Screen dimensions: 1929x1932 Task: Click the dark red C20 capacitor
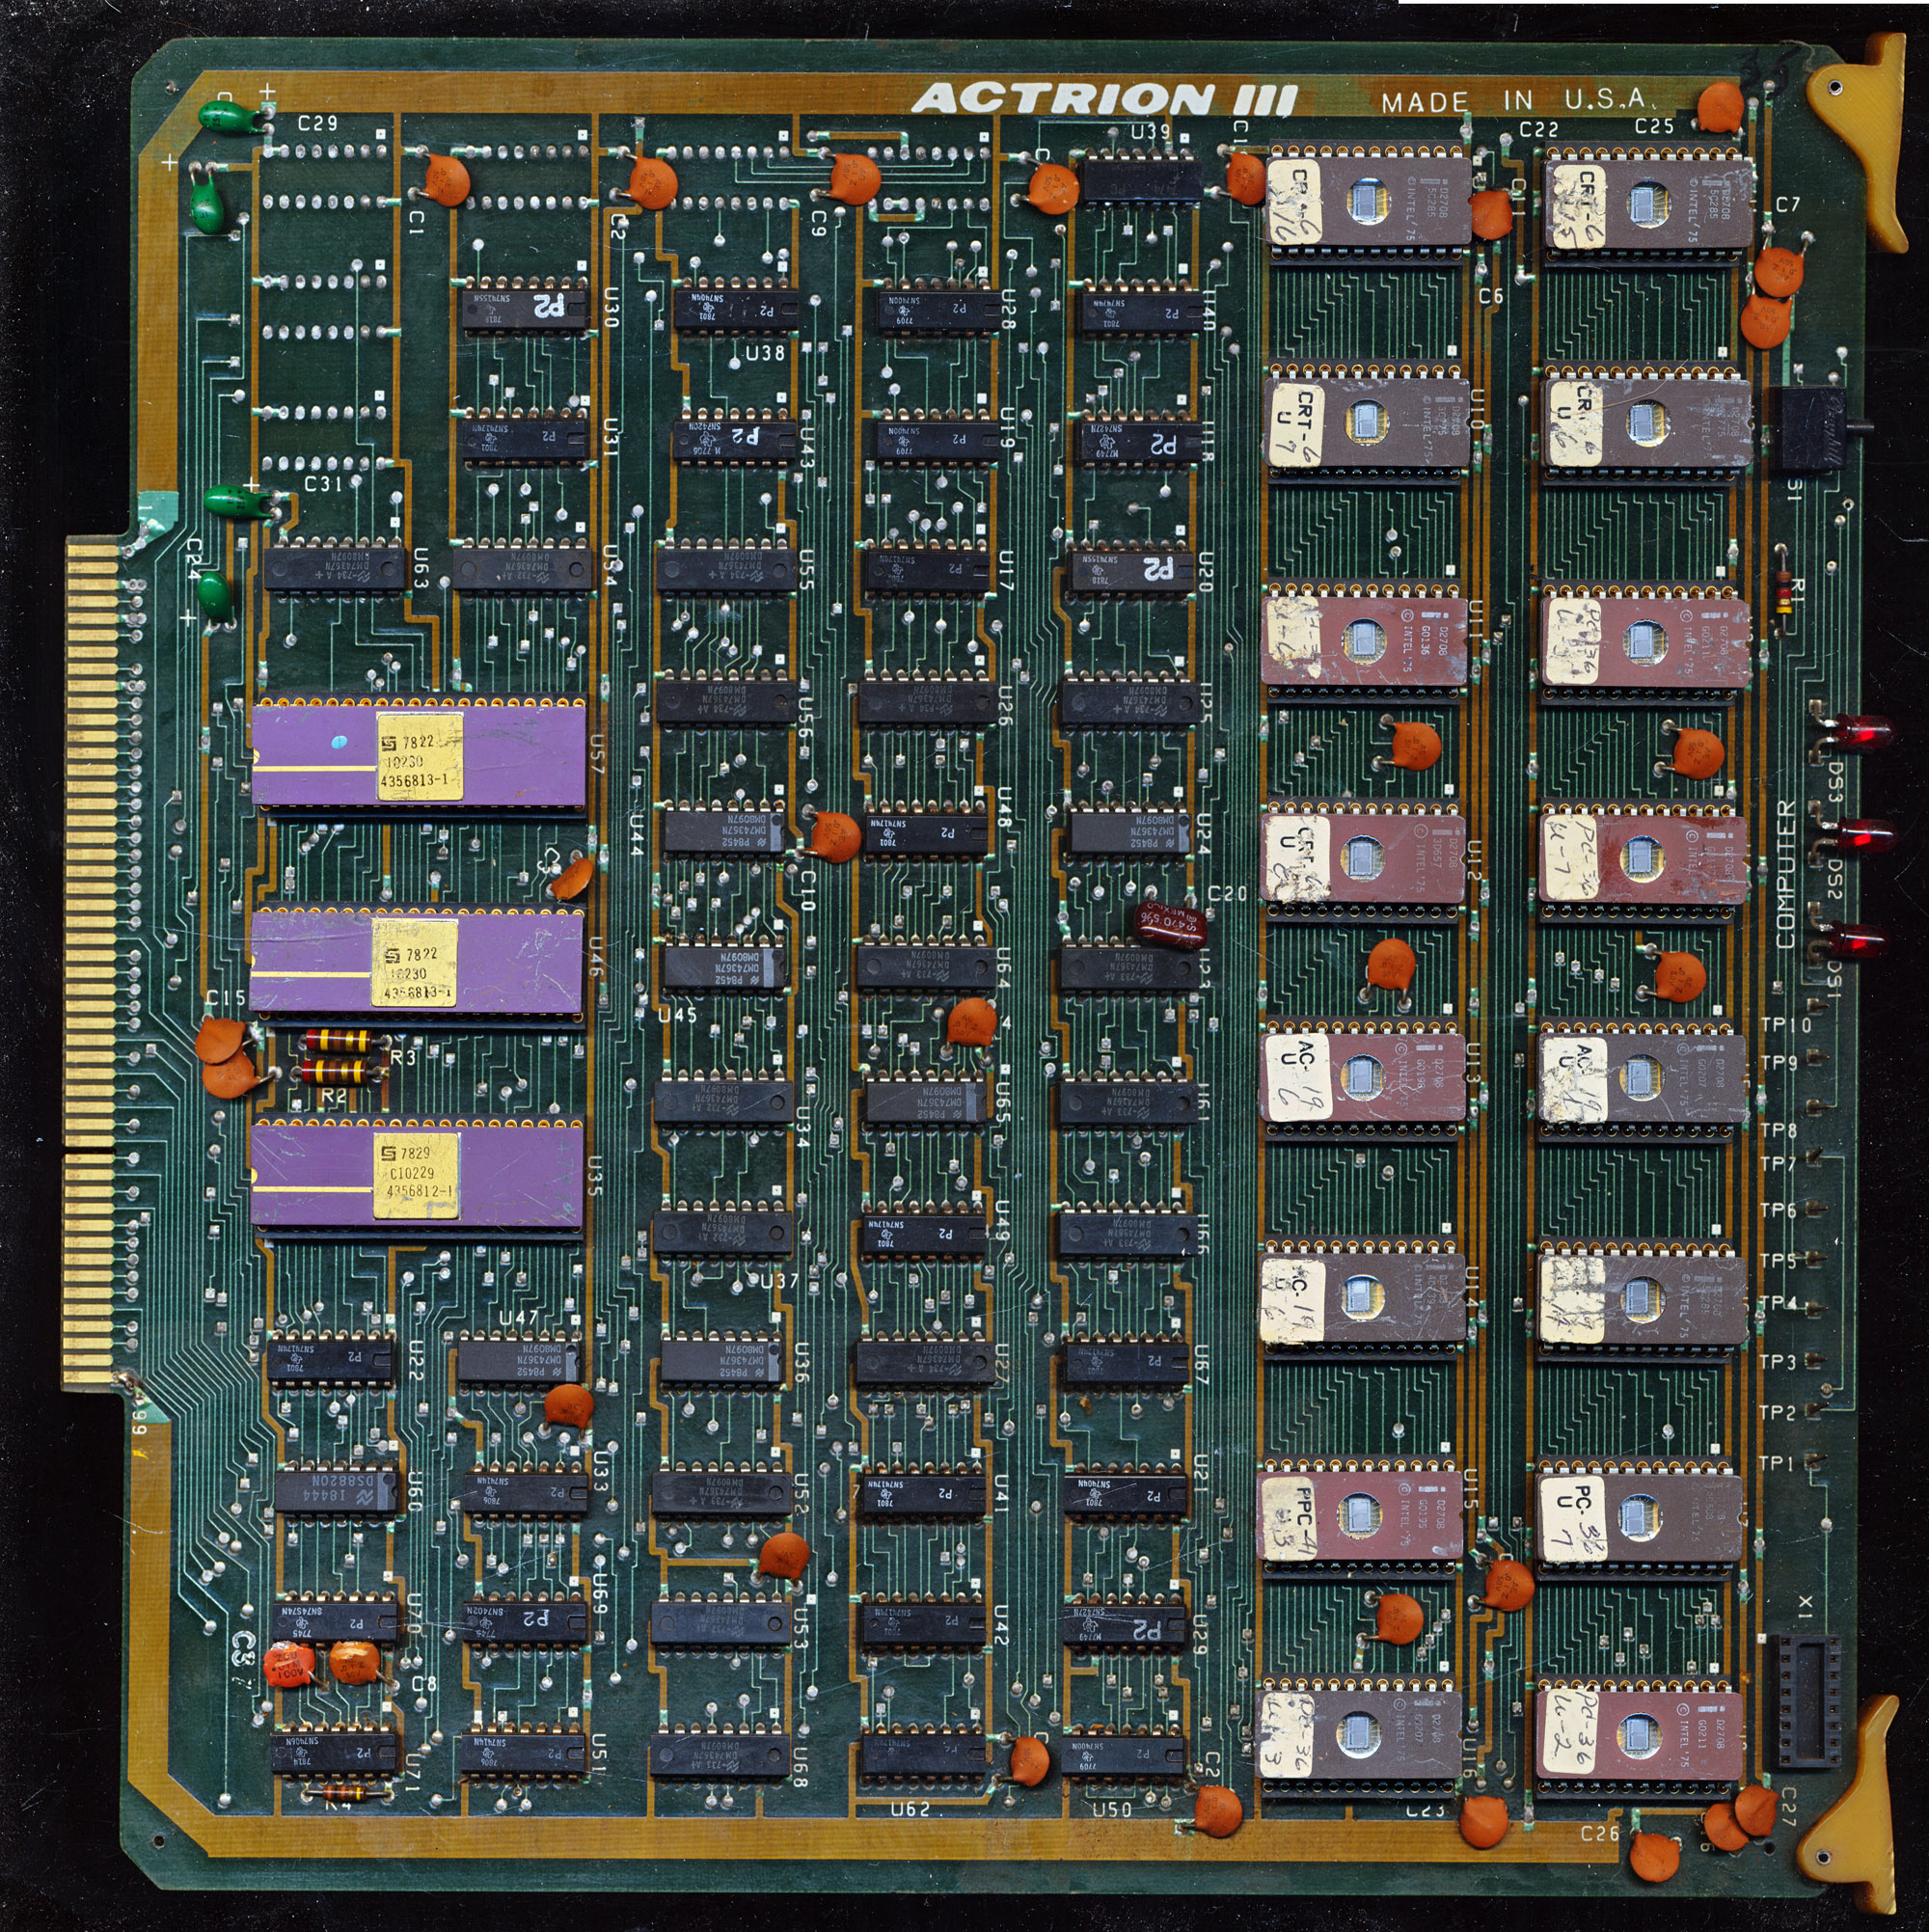pyautogui.click(x=1170, y=925)
